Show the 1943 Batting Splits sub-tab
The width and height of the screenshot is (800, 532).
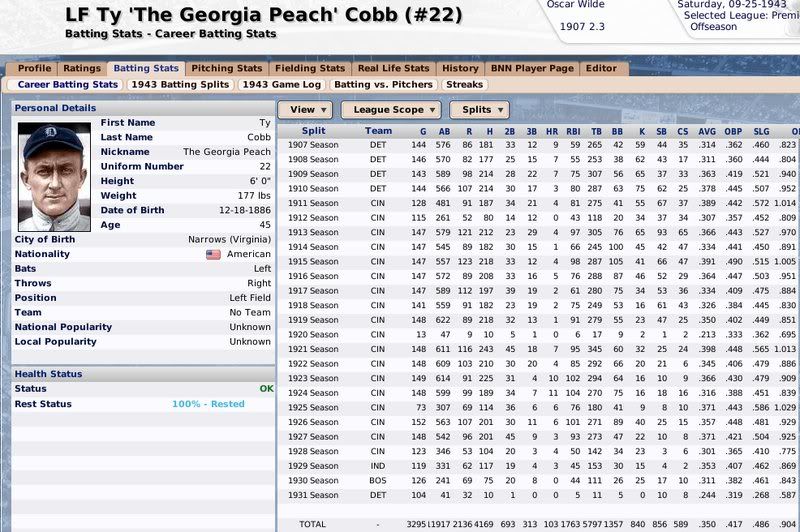click(178, 85)
